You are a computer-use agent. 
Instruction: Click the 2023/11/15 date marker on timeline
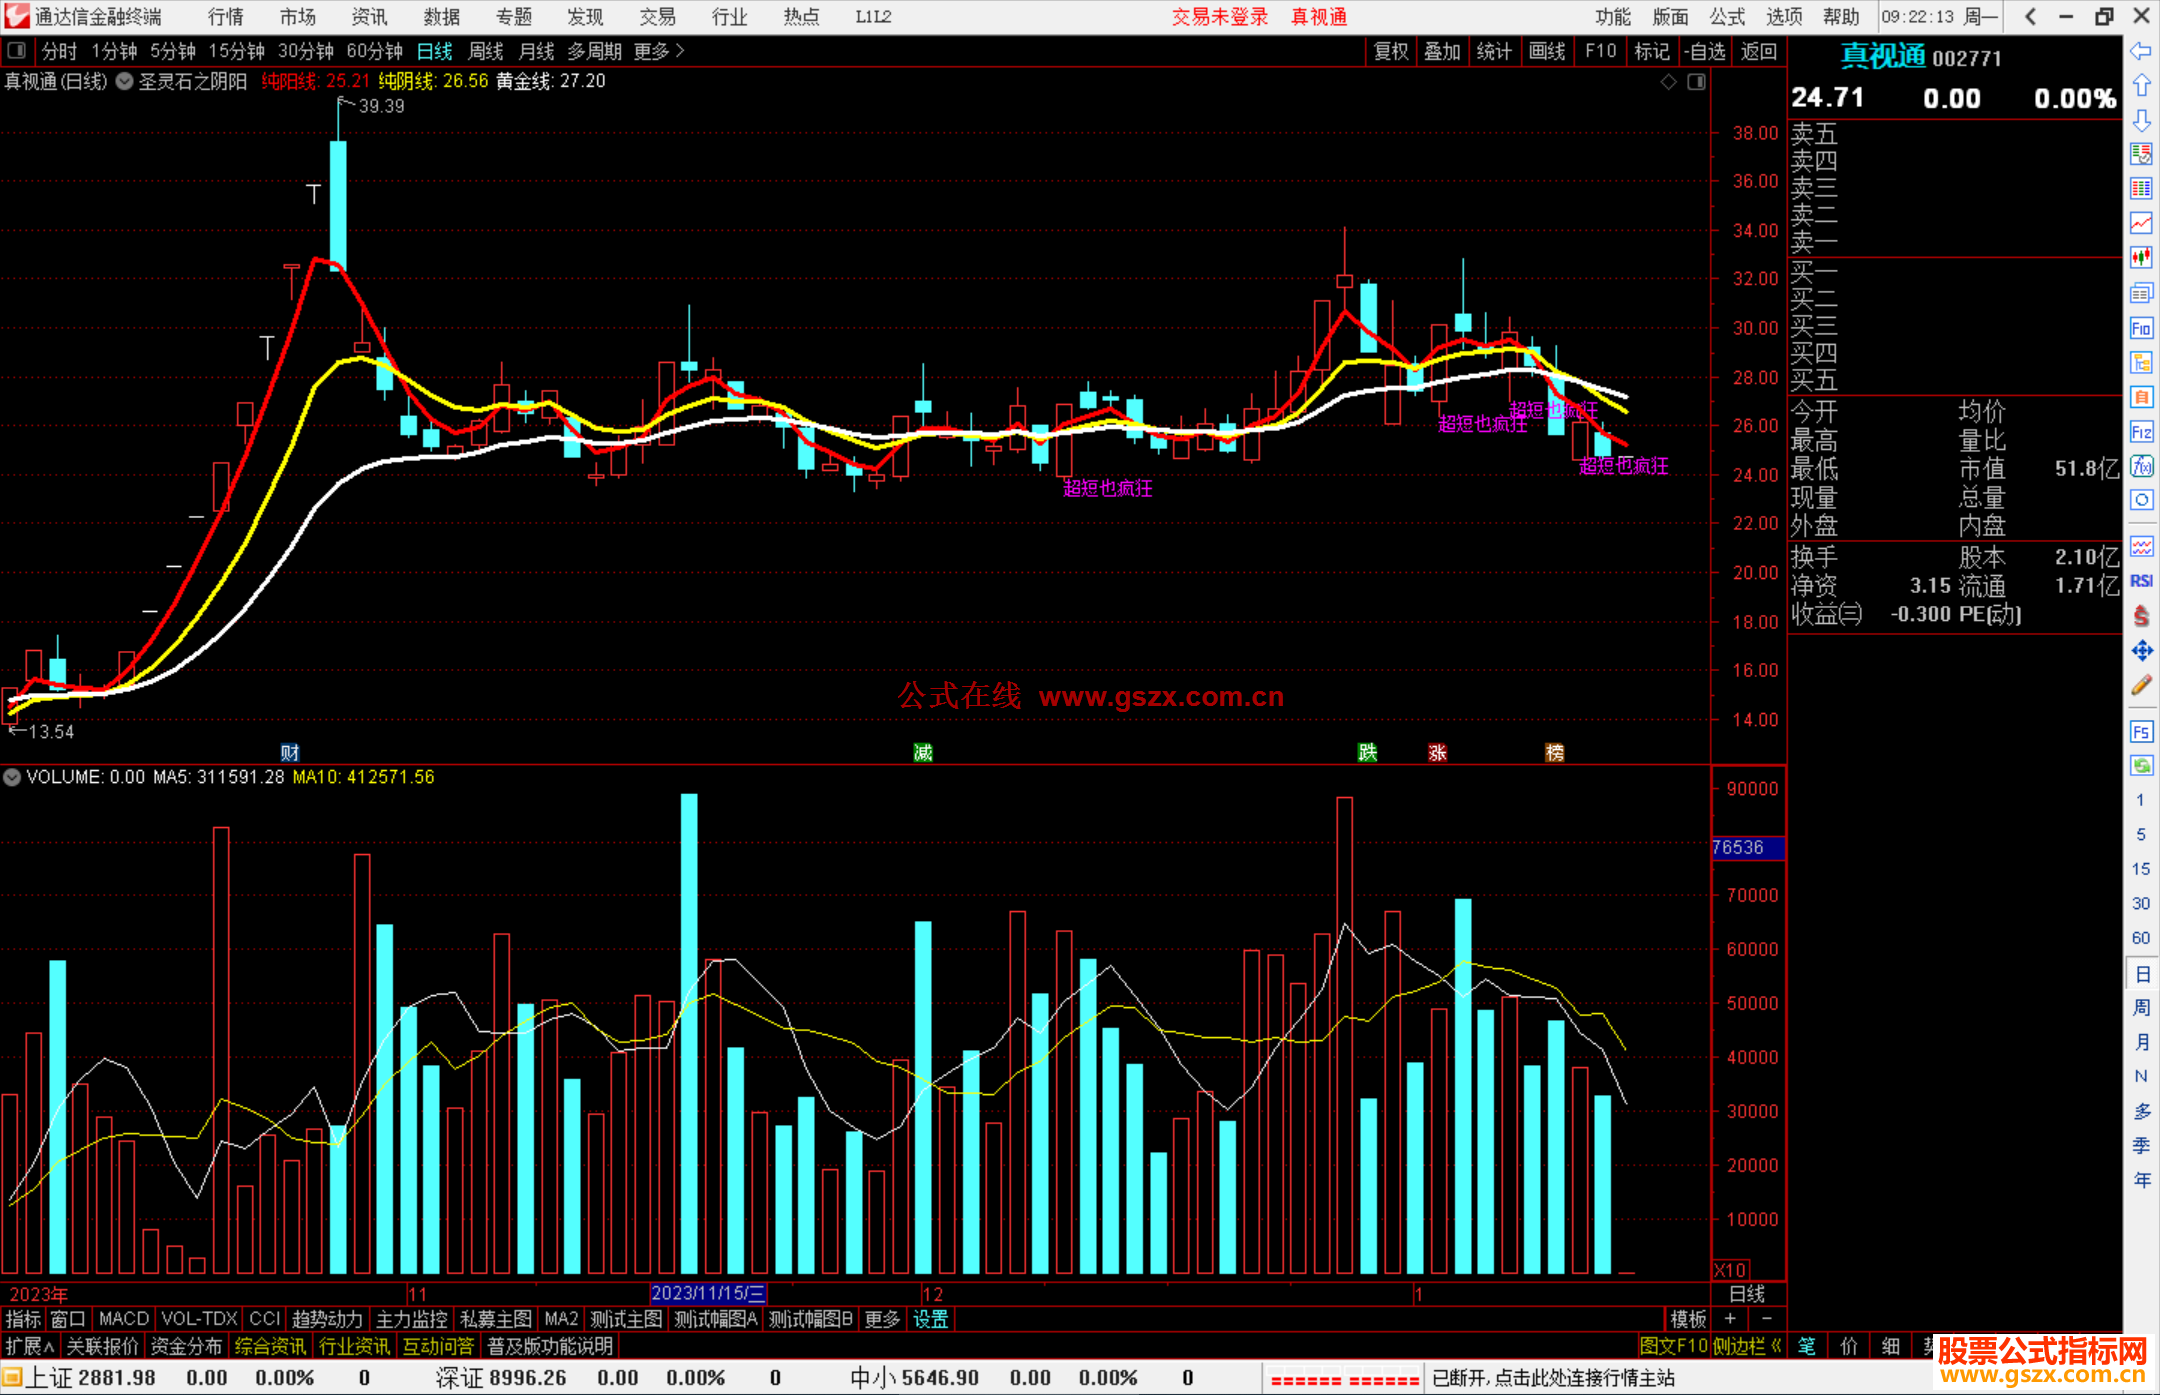pyautogui.click(x=708, y=1293)
